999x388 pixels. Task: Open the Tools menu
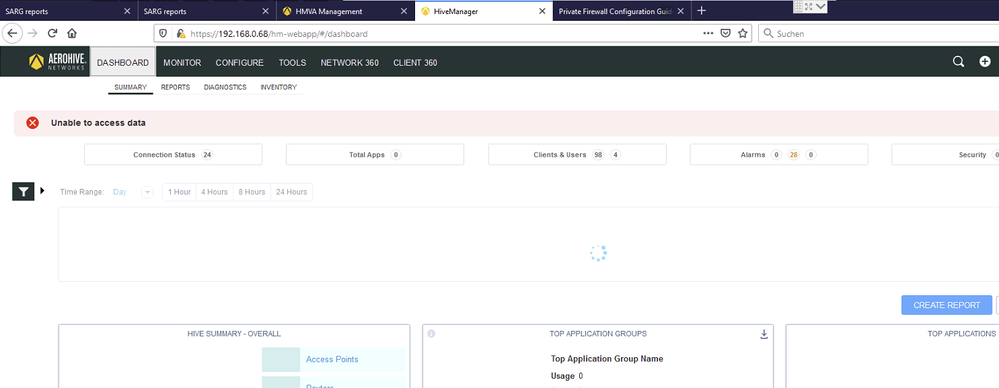click(292, 62)
